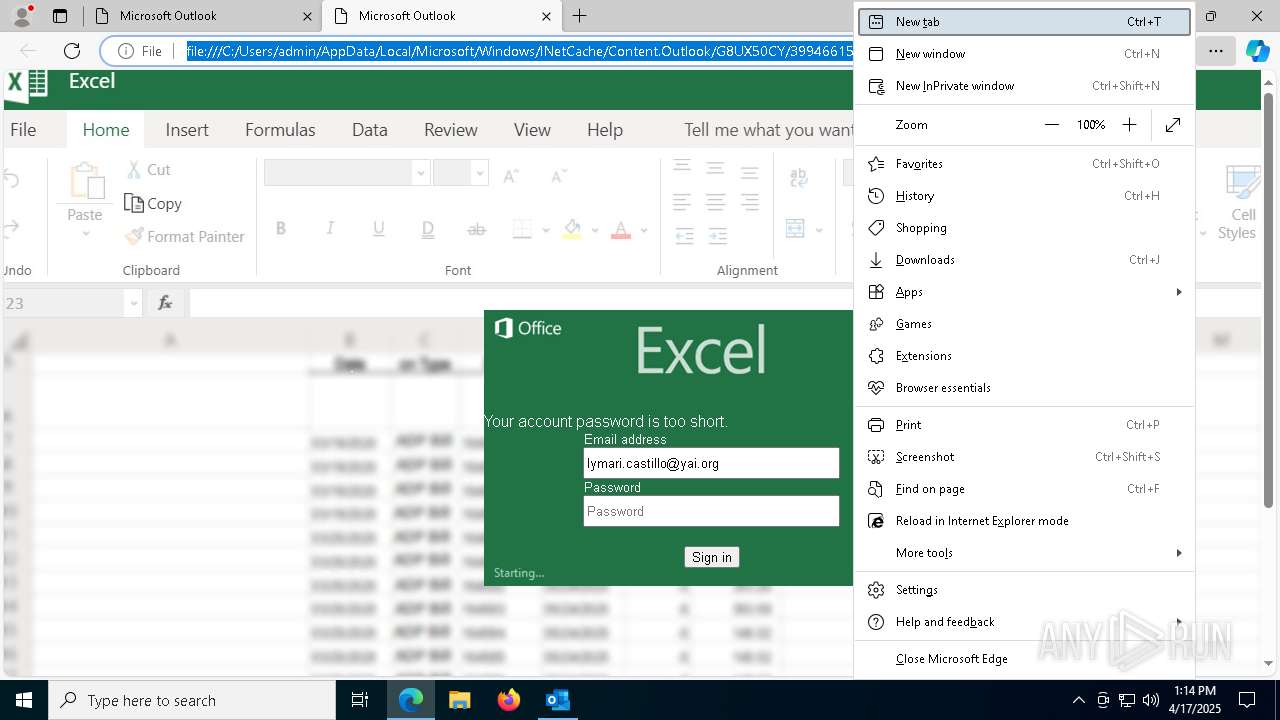Open font color dropdown arrow
The image size is (1280, 720).
click(x=644, y=230)
